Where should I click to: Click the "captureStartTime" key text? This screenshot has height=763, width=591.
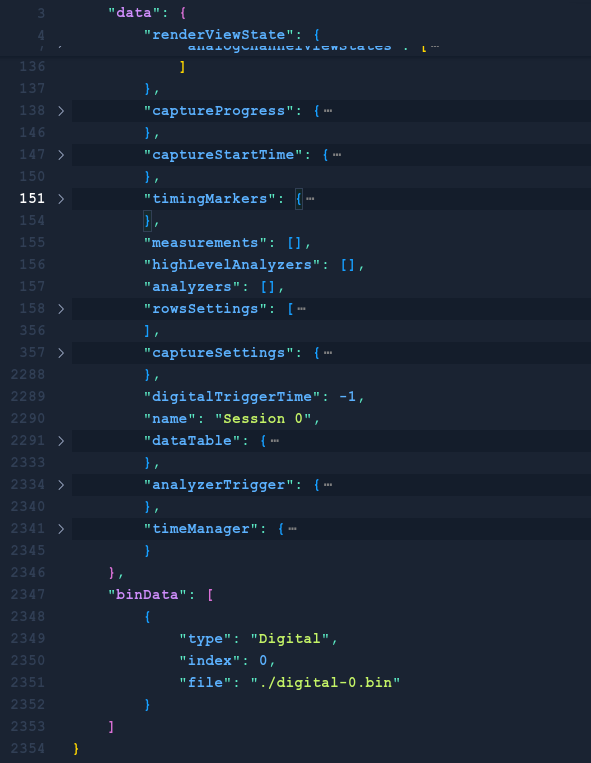223,155
